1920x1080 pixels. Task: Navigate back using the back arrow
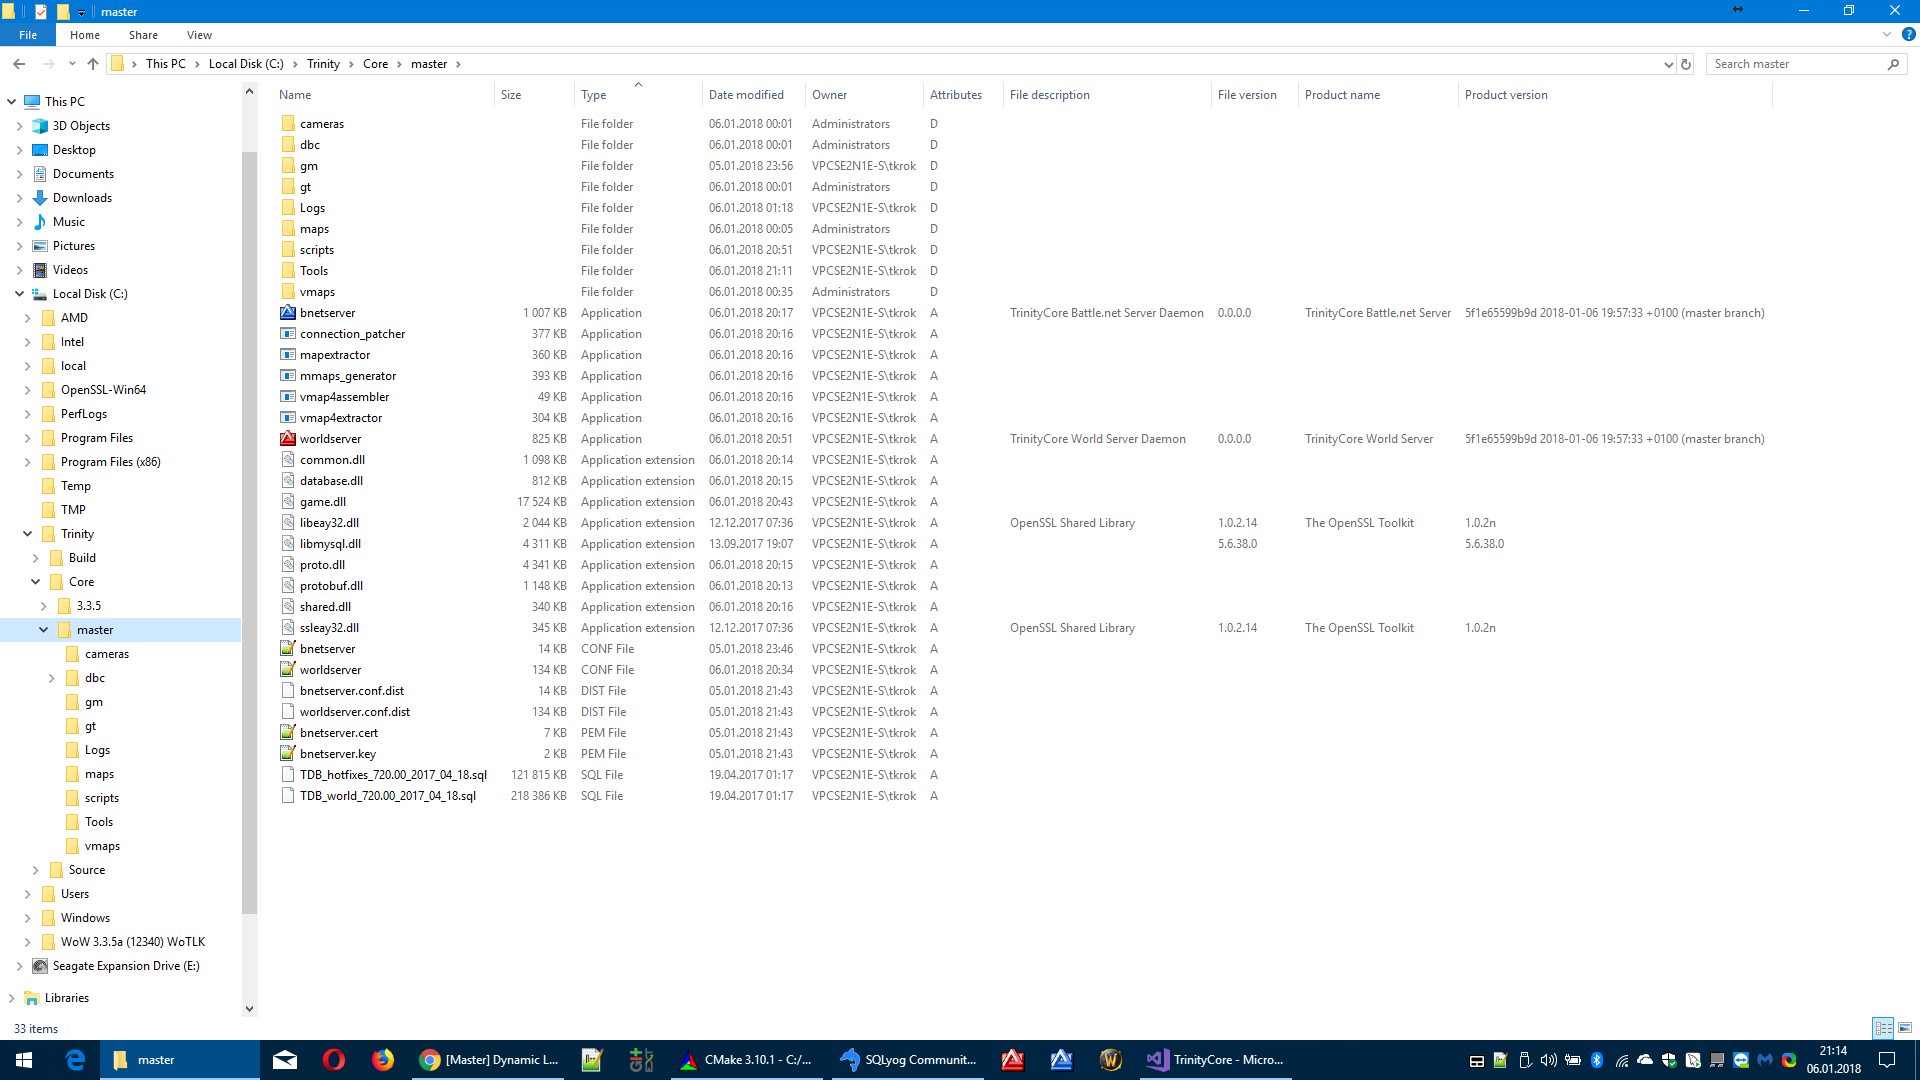pyautogui.click(x=18, y=63)
